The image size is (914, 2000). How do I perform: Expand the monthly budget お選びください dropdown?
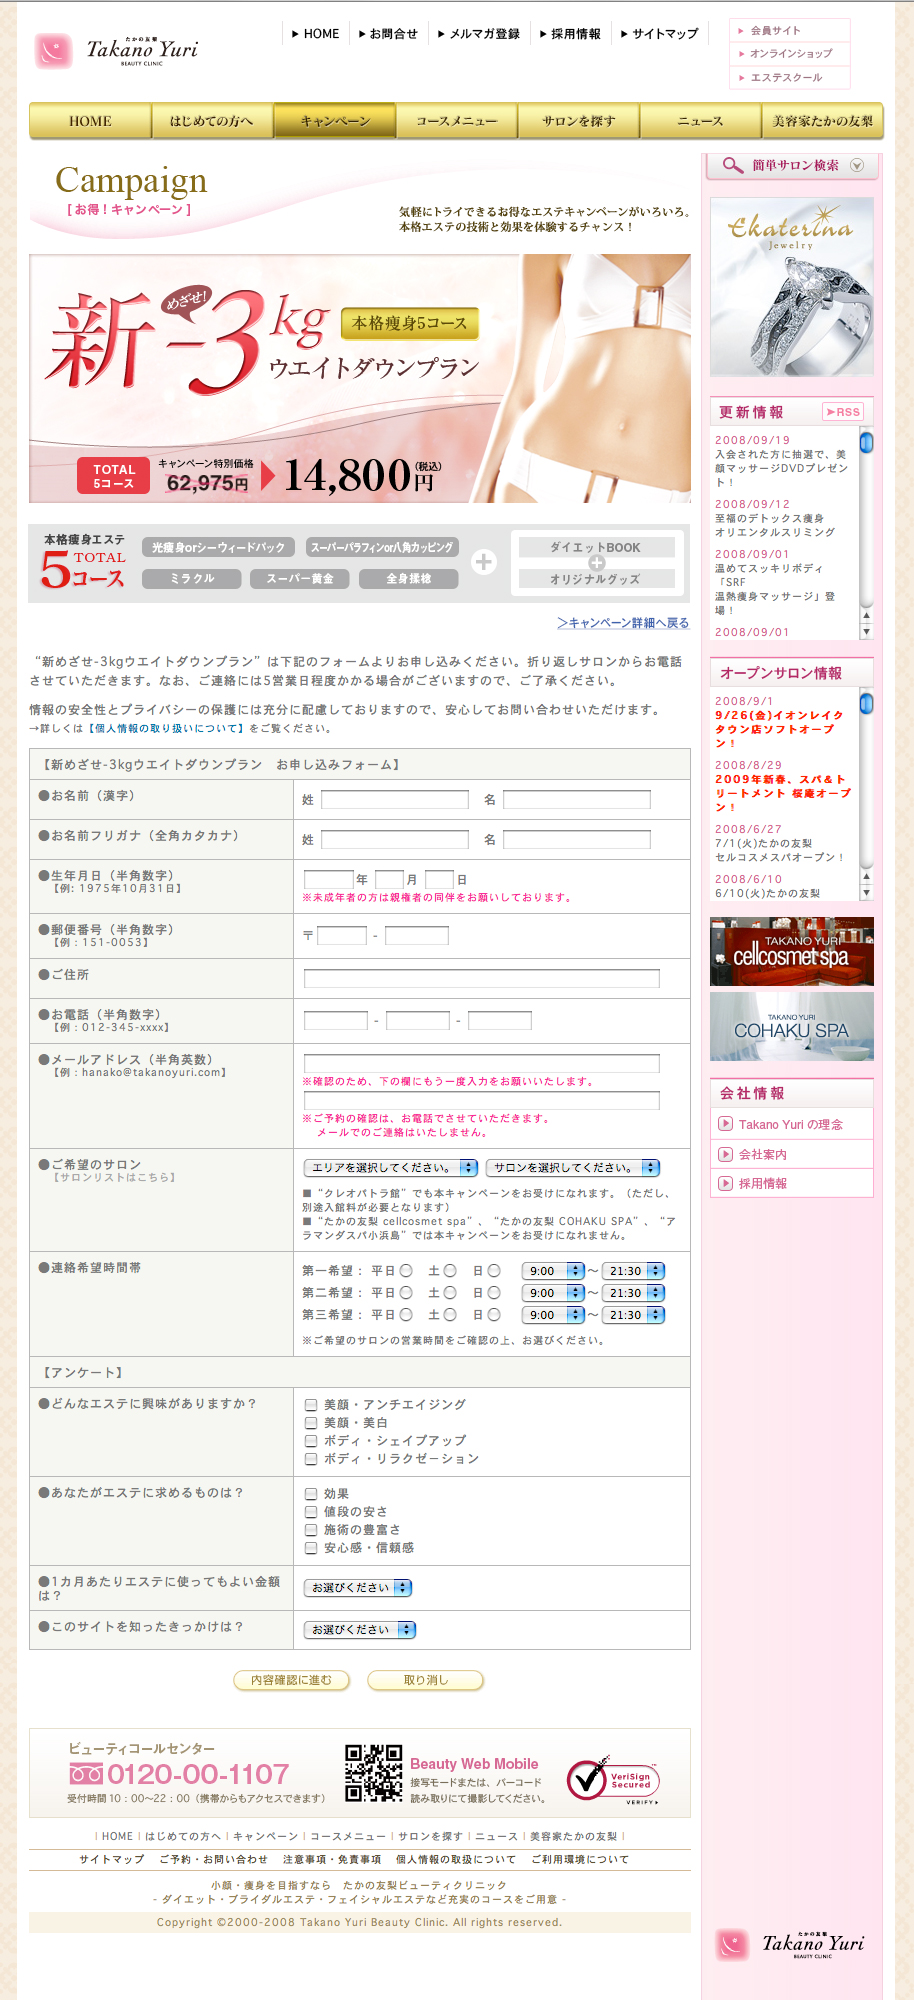coord(358,1588)
